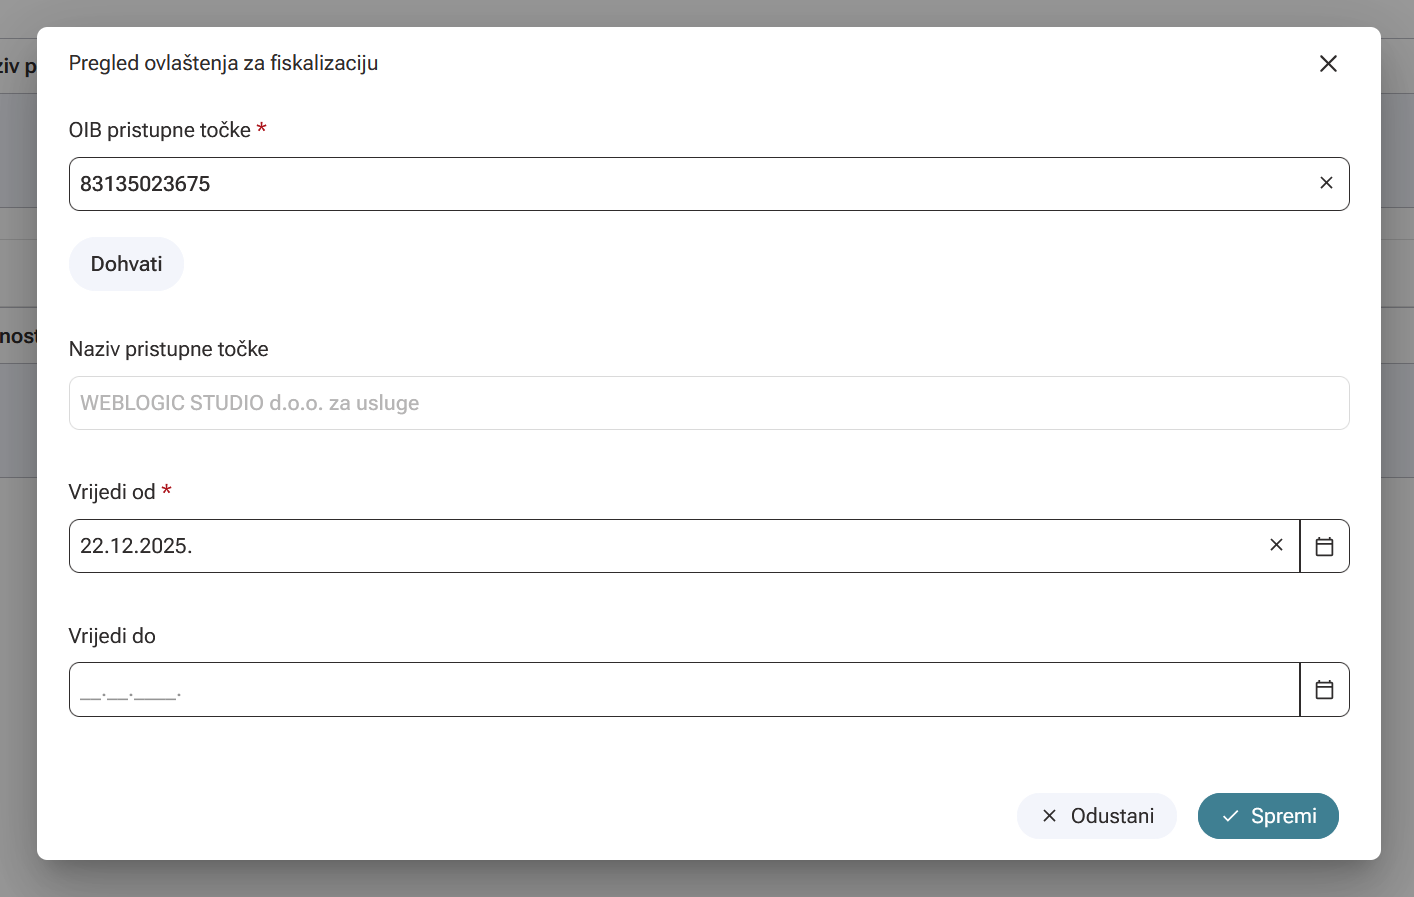Image resolution: width=1414 pixels, height=897 pixels.
Task: Click the Naziv pristupne točke field
Action: [708, 403]
